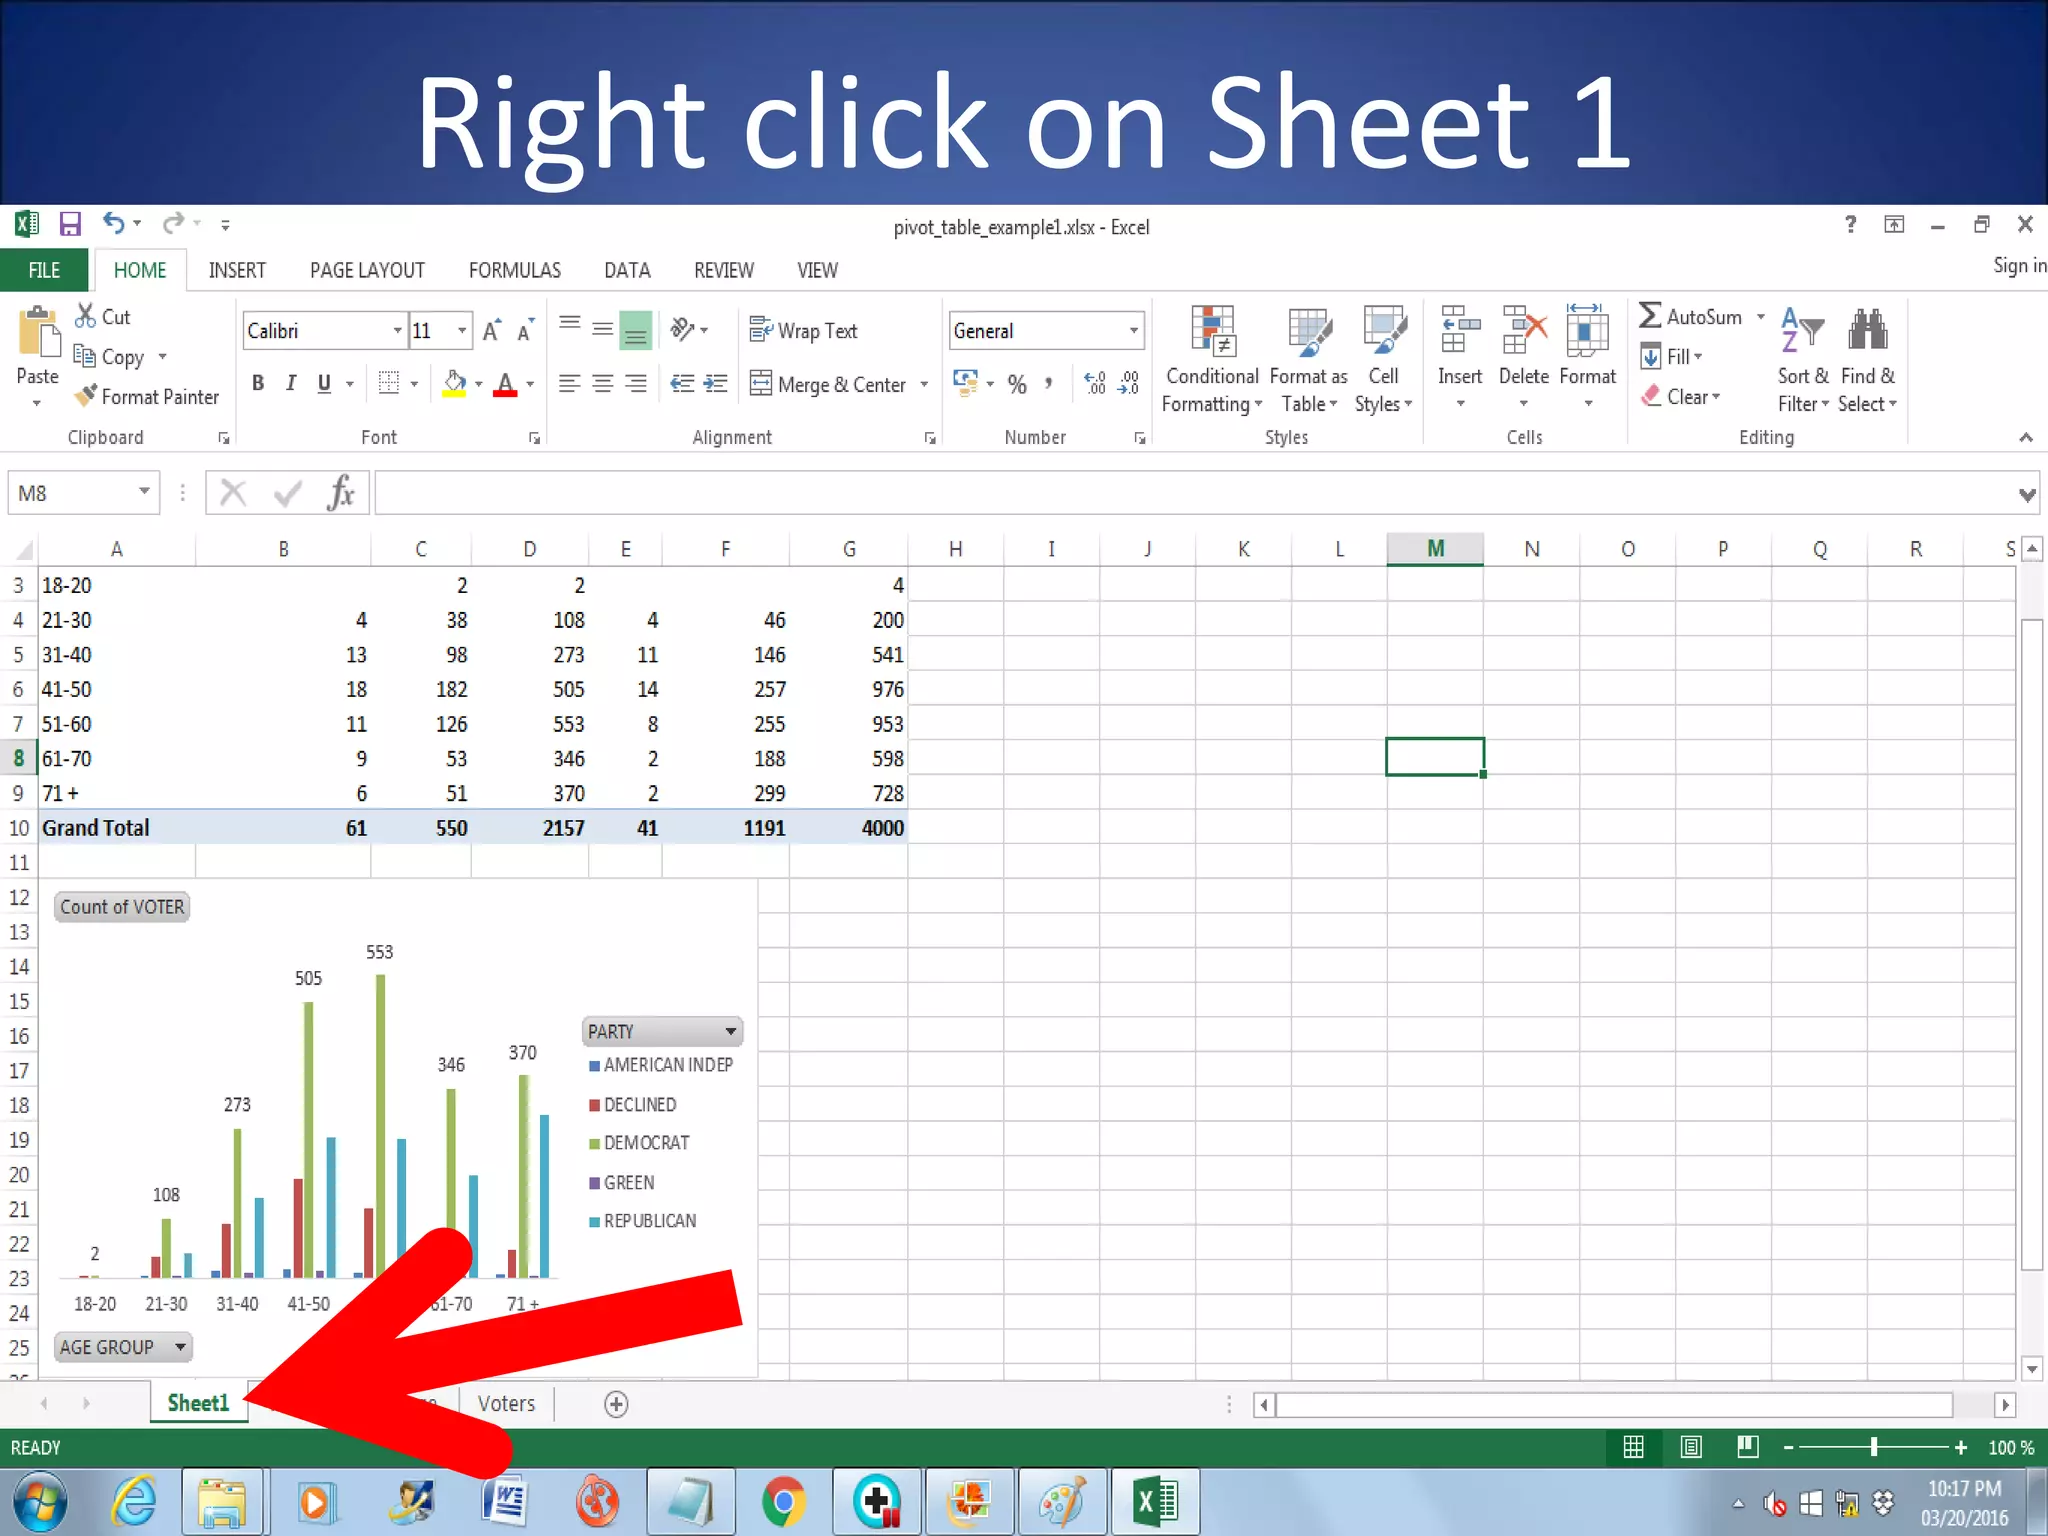Viewport: 2048px width, 1536px height.
Task: Align cell text to the left
Action: click(x=569, y=384)
